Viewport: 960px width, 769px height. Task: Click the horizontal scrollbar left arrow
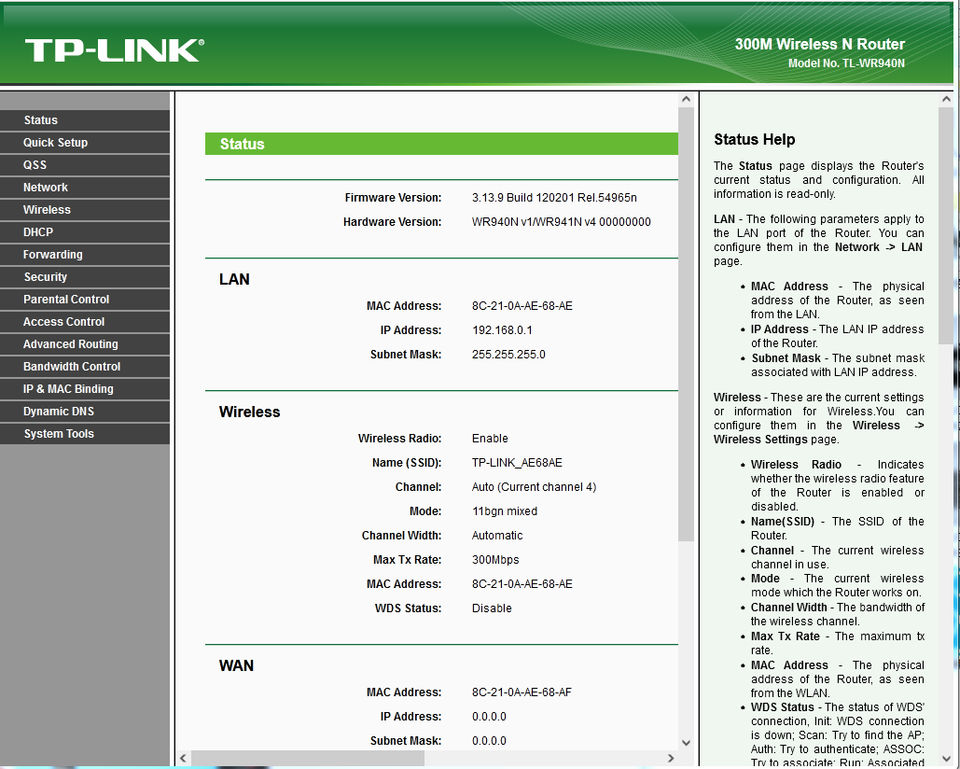click(182, 758)
